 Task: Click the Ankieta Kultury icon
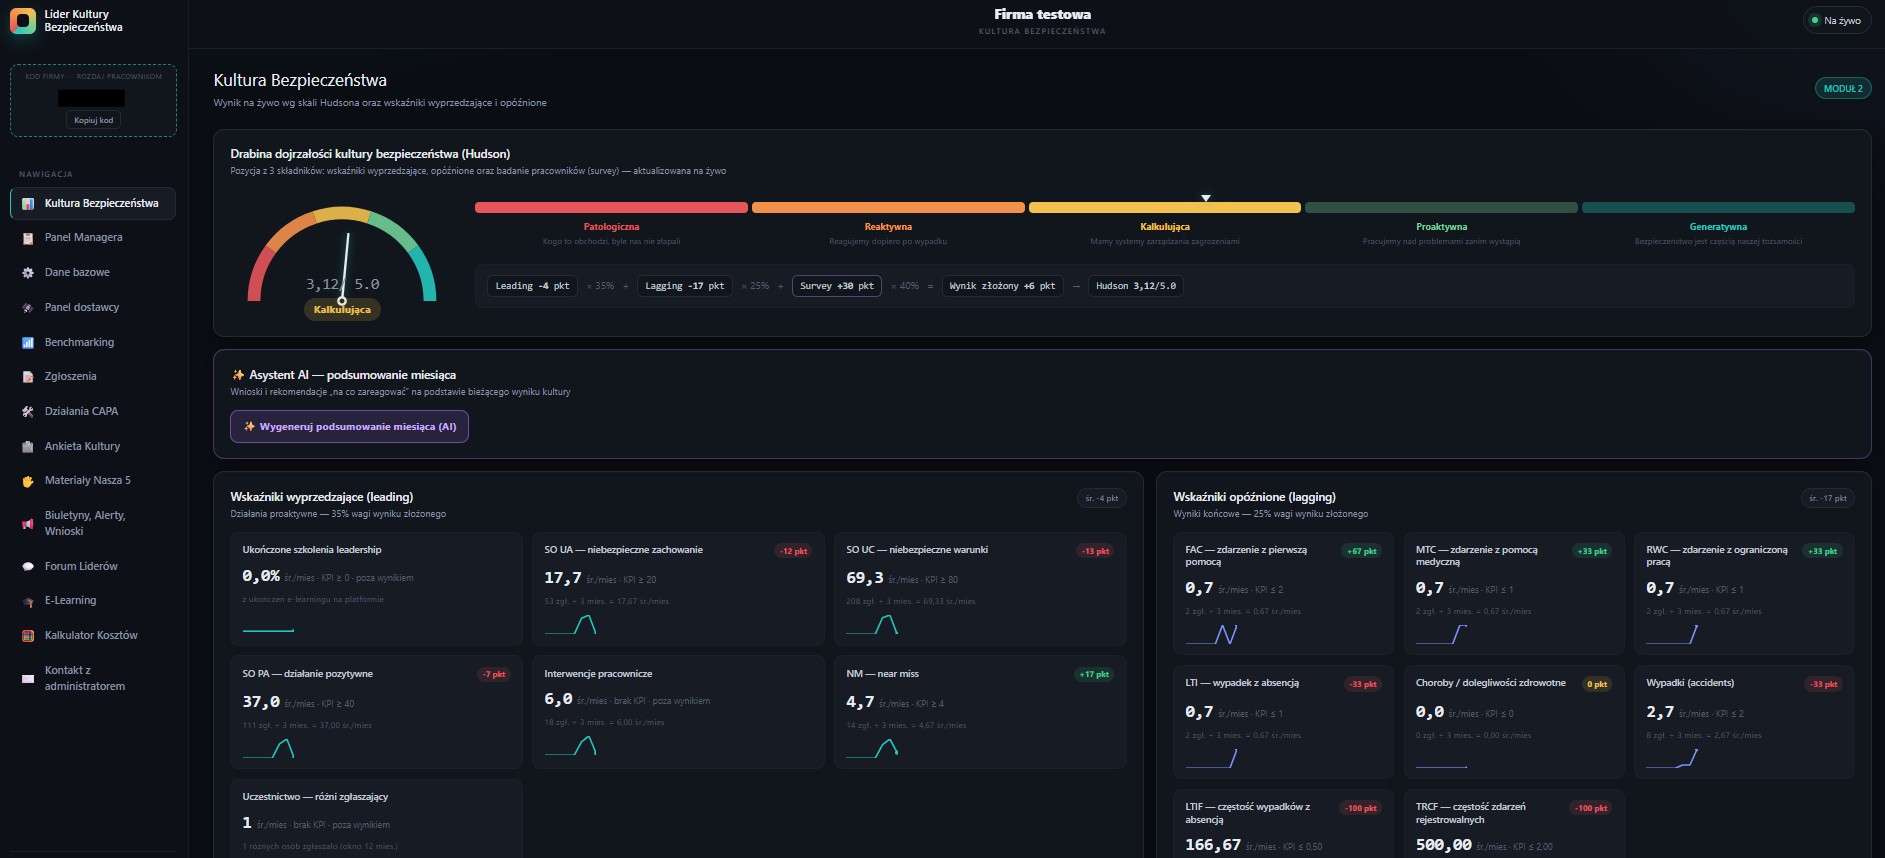(x=28, y=446)
